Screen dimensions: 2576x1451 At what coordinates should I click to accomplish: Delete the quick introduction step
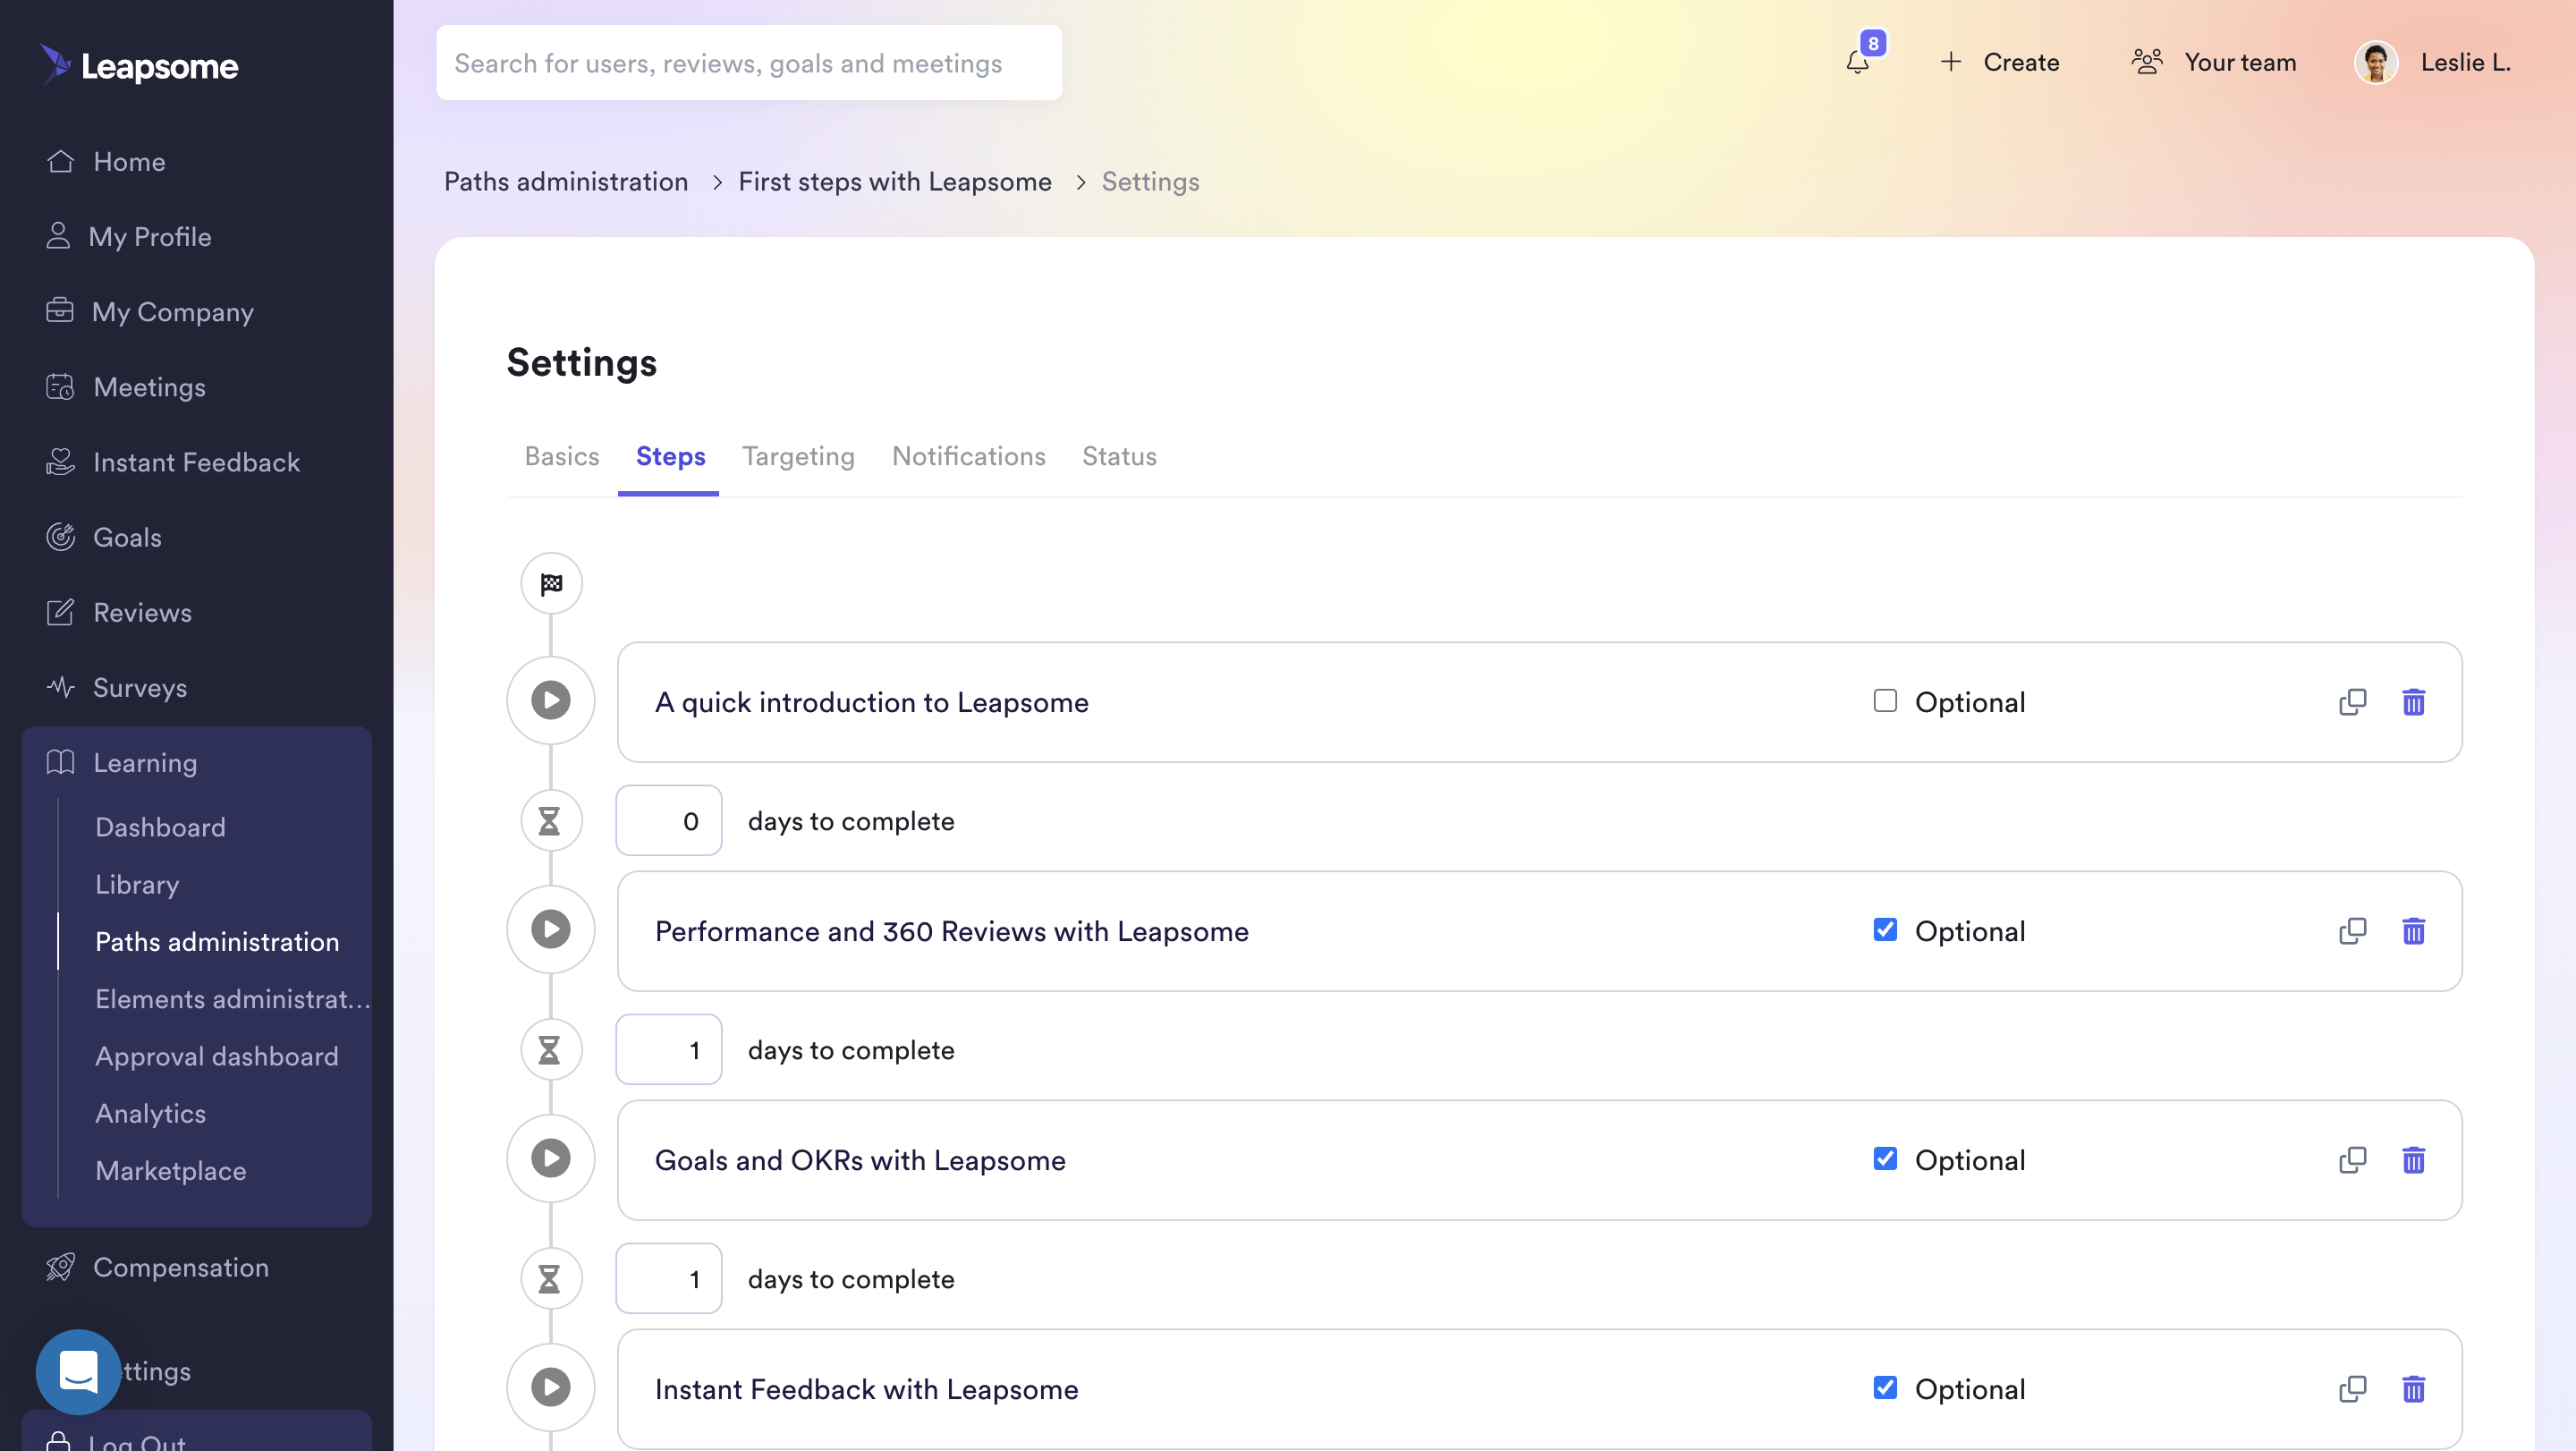coord(2413,702)
